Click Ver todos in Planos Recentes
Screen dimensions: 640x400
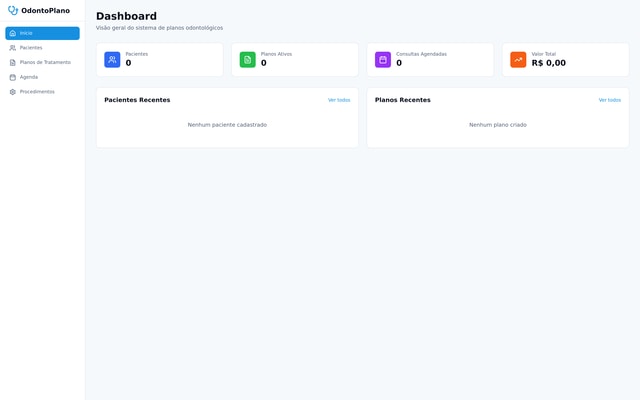pos(609,100)
